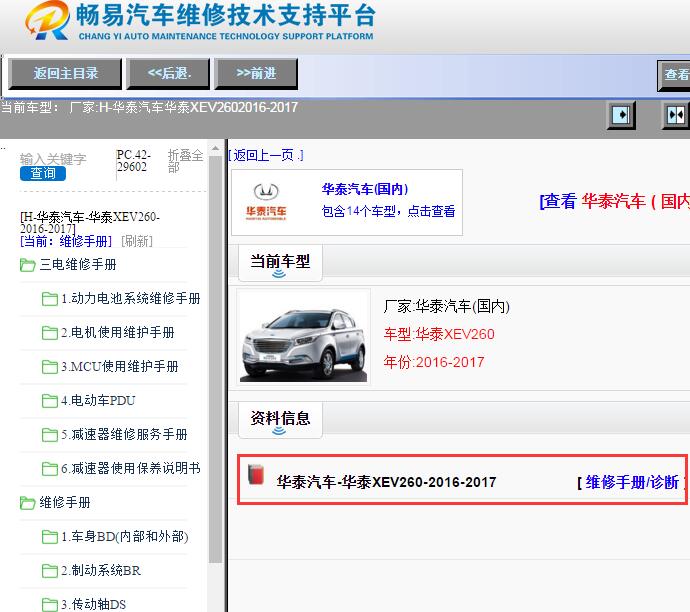Click folder icon of 4.电动车PDU
Image resolution: width=690 pixels, height=612 pixels.
(x=50, y=401)
